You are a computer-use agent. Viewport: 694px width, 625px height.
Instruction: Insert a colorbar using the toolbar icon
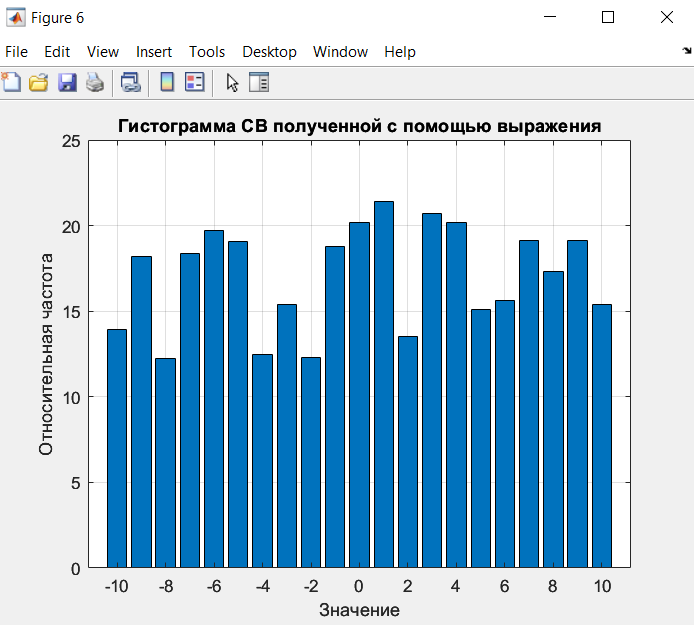point(167,82)
